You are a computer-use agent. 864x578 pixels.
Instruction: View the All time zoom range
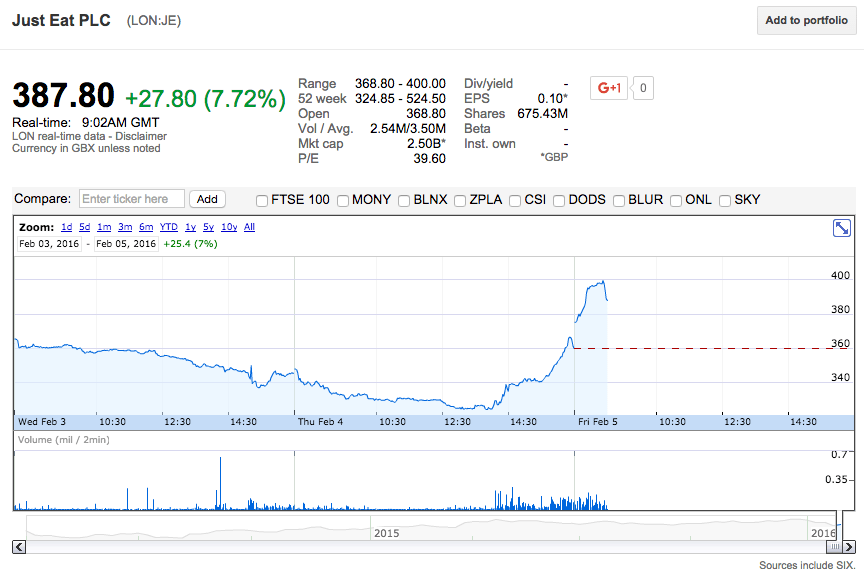coord(249,227)
